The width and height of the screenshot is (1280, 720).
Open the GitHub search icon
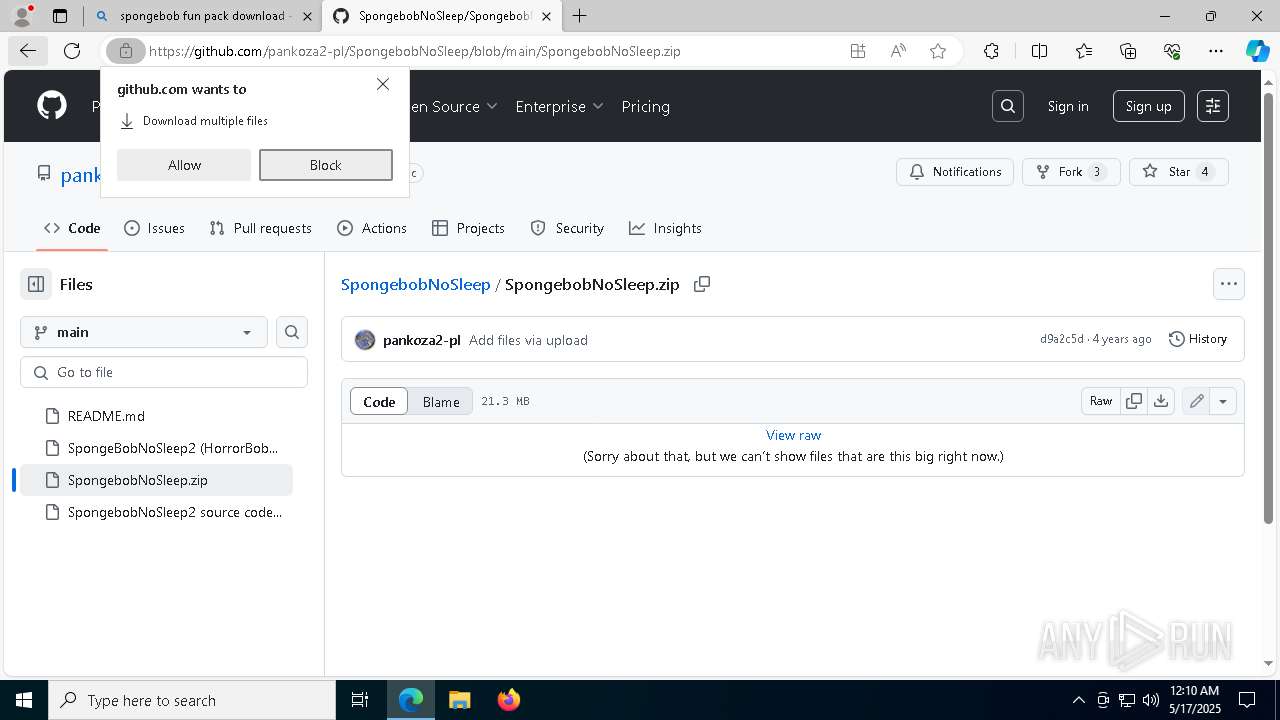point(1008,106)
